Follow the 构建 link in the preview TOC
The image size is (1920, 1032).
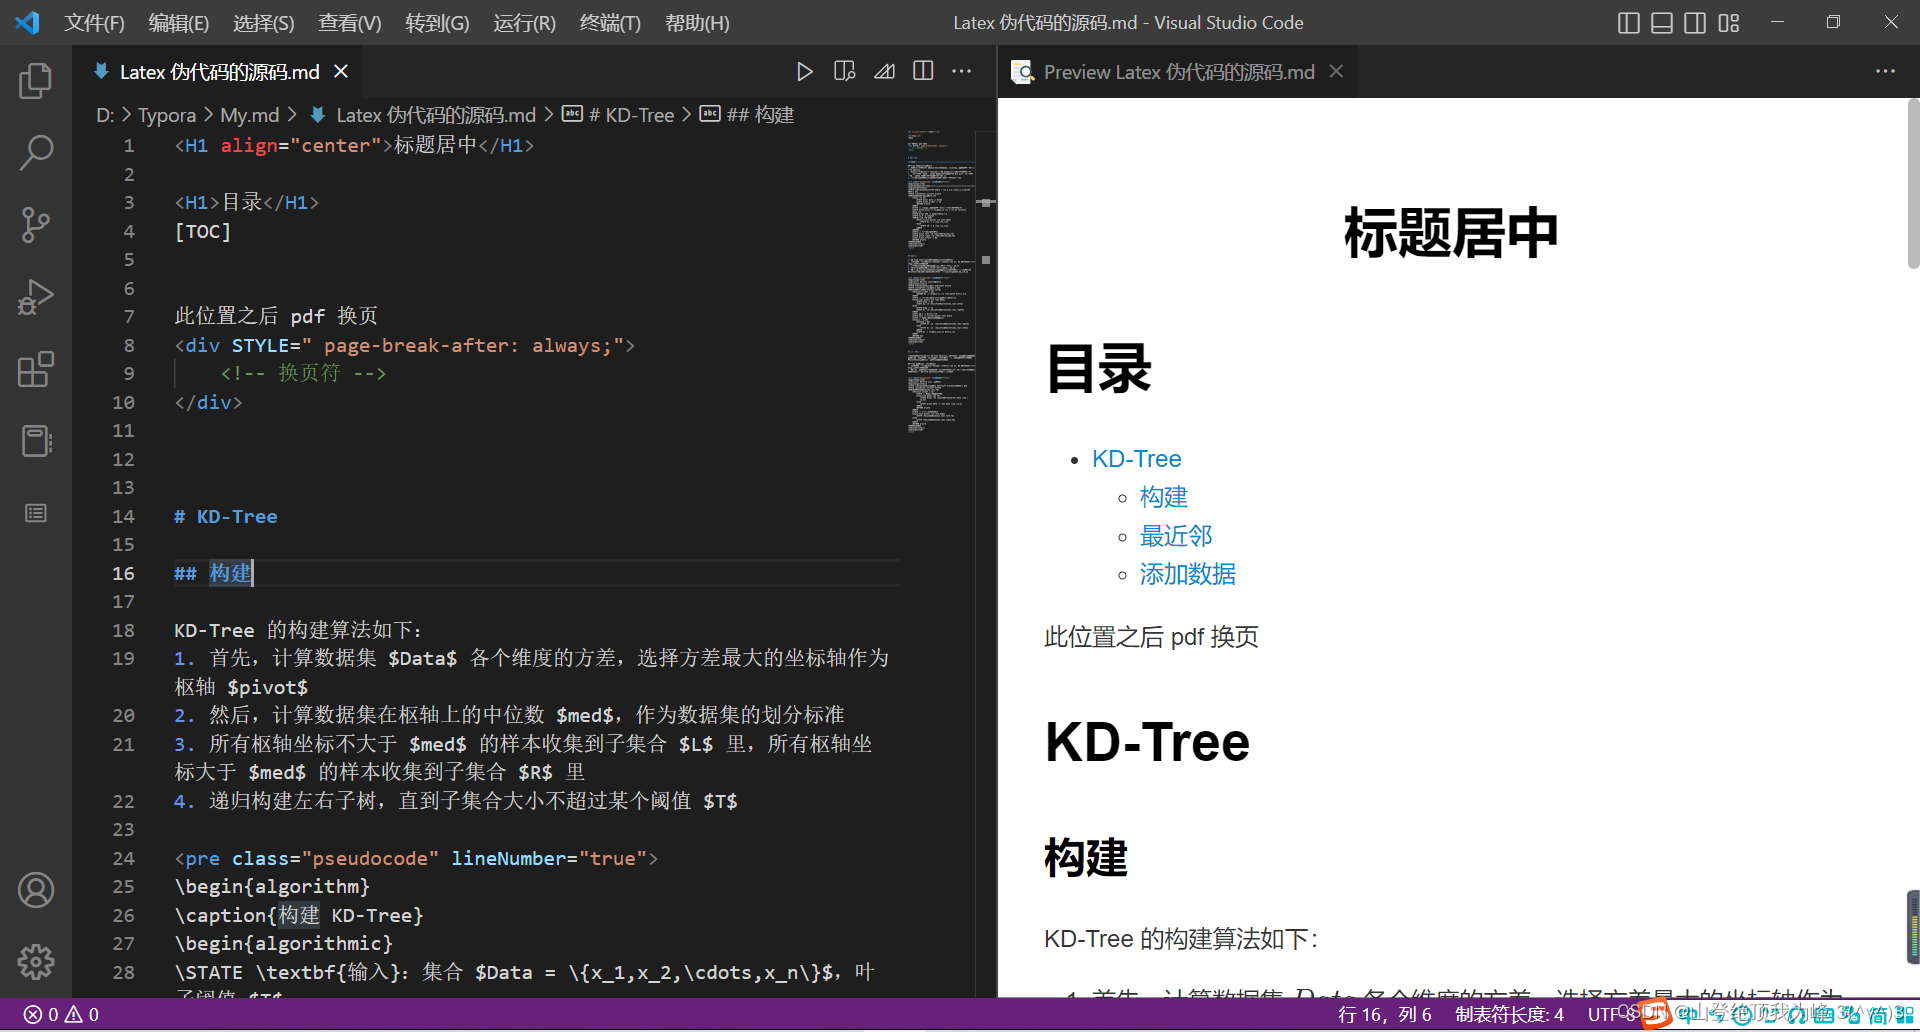pos(1163,497)
